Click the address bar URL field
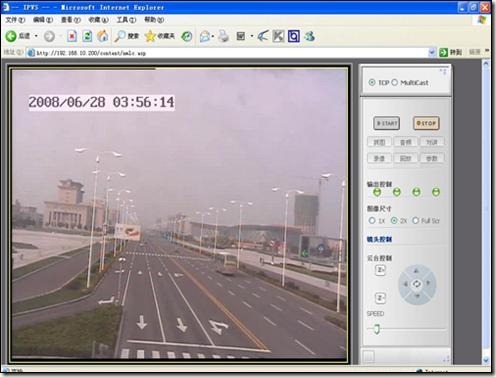 [x=230, y=53]
